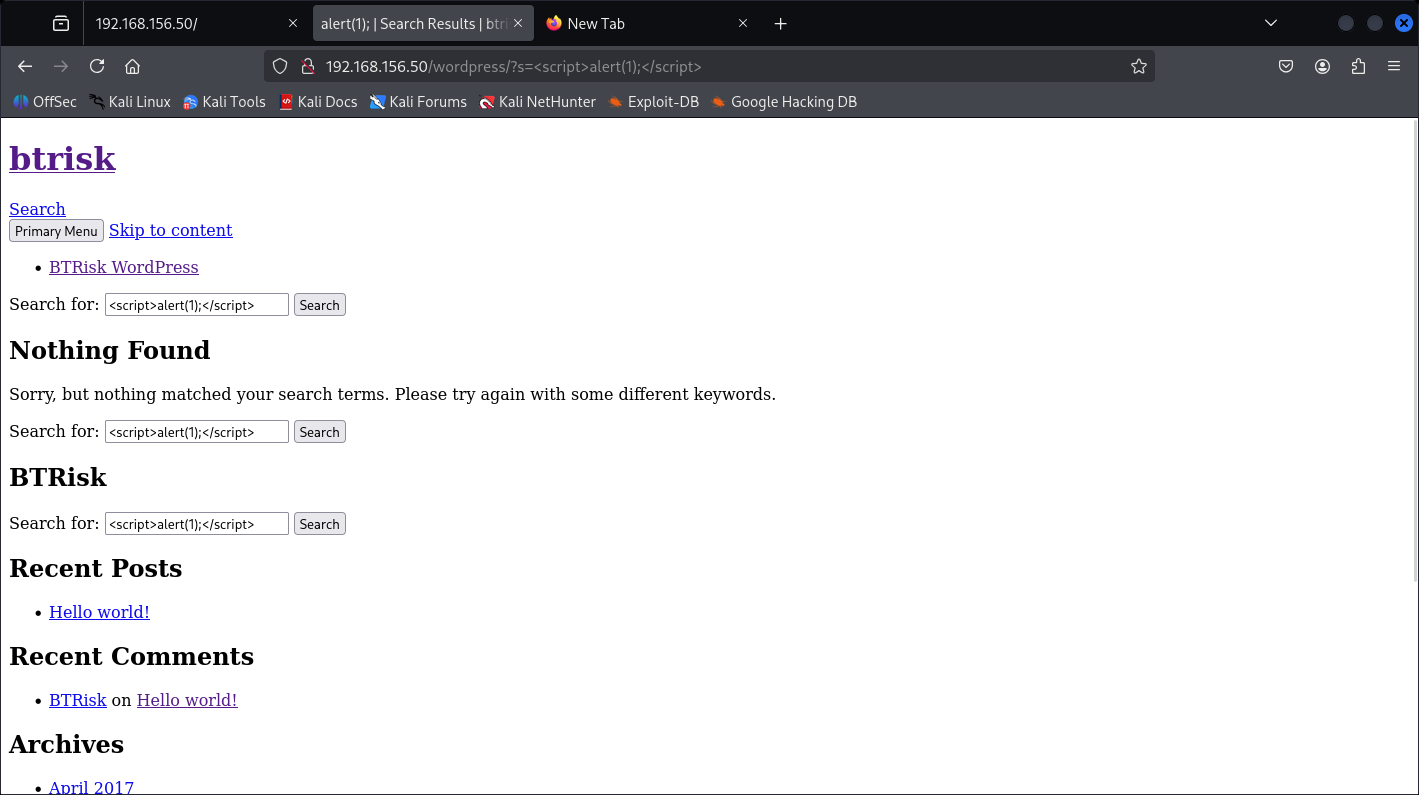1419x795 pixels.
Task: Open Hello world! link in Recent Comments
Action: 187,700
